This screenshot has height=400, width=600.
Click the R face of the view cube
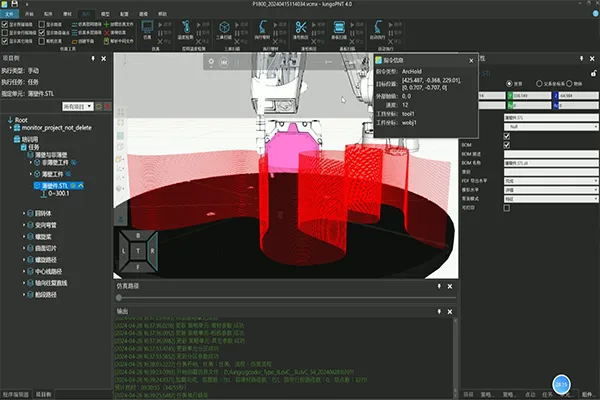(x=152, y=251)
